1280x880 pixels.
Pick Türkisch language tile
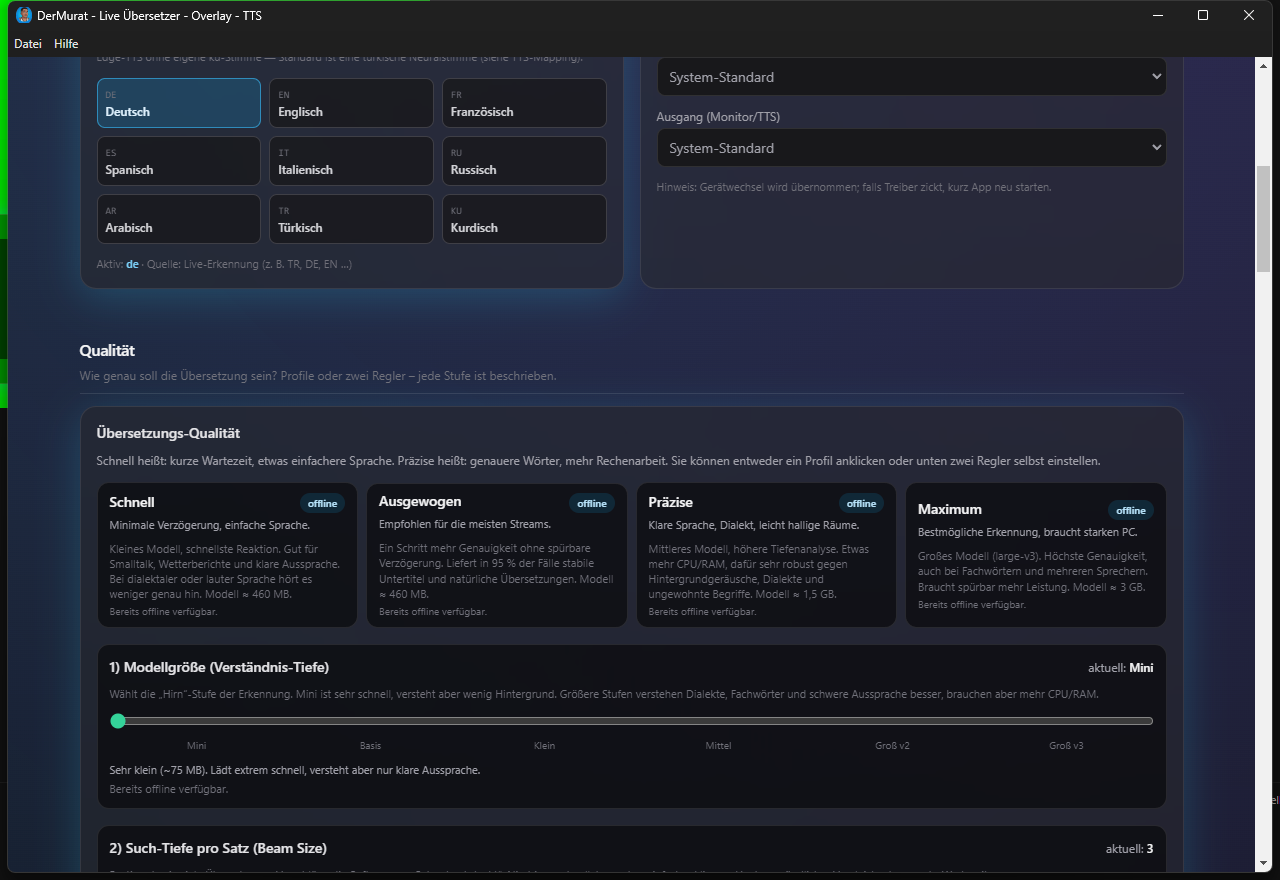pos(352,219)
